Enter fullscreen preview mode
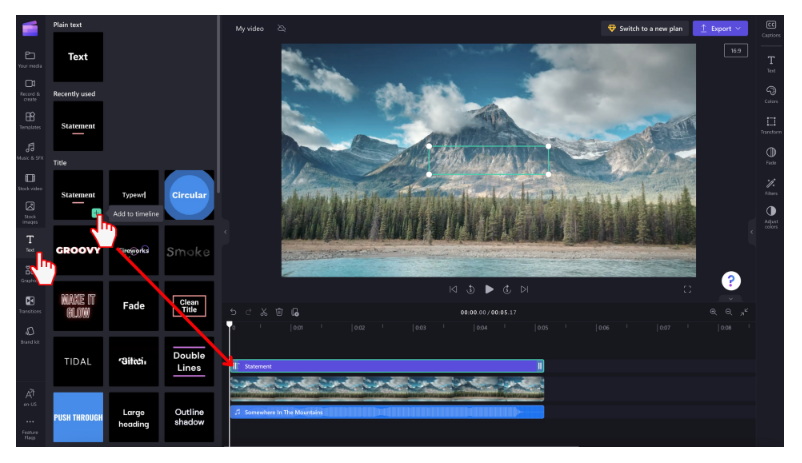This screenshot has height=463, width=802. pos(687,290)
